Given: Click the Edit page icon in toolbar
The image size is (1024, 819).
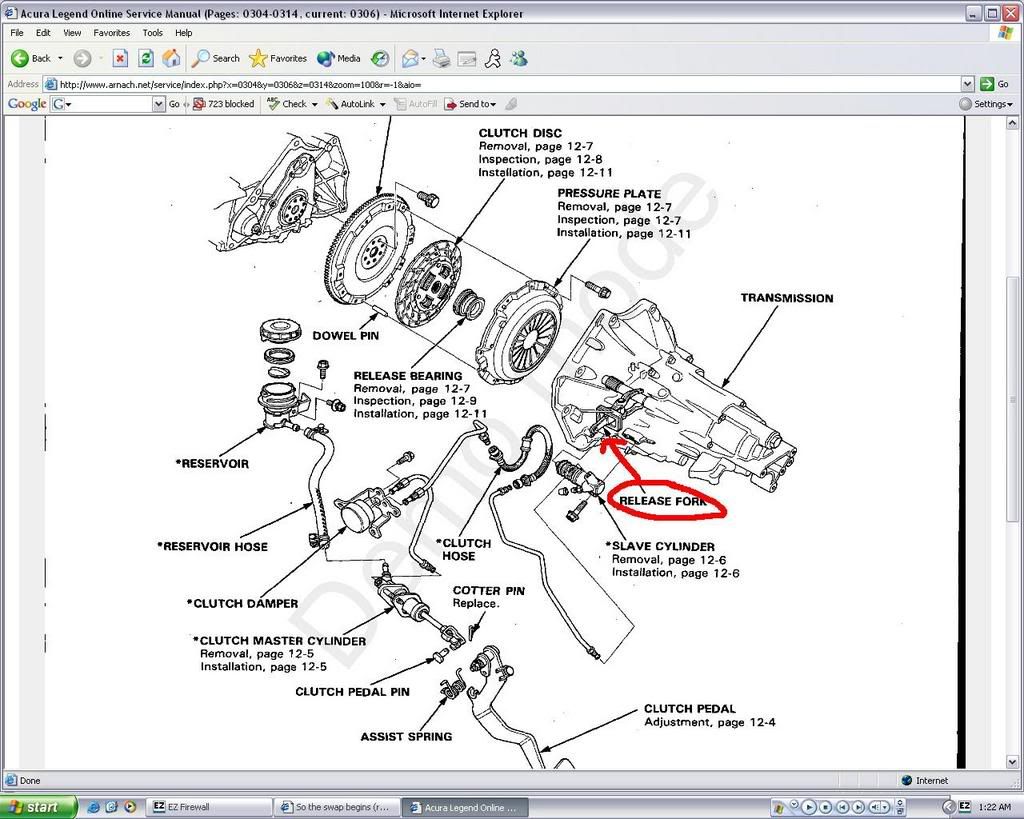Looking at the screenshot, I should (x=467, y=59).
